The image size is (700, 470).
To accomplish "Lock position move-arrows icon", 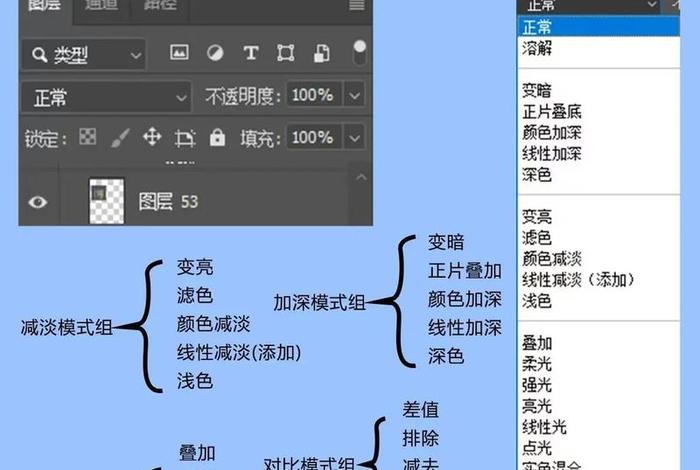I will pyautogui.click(x=152, y=137).
